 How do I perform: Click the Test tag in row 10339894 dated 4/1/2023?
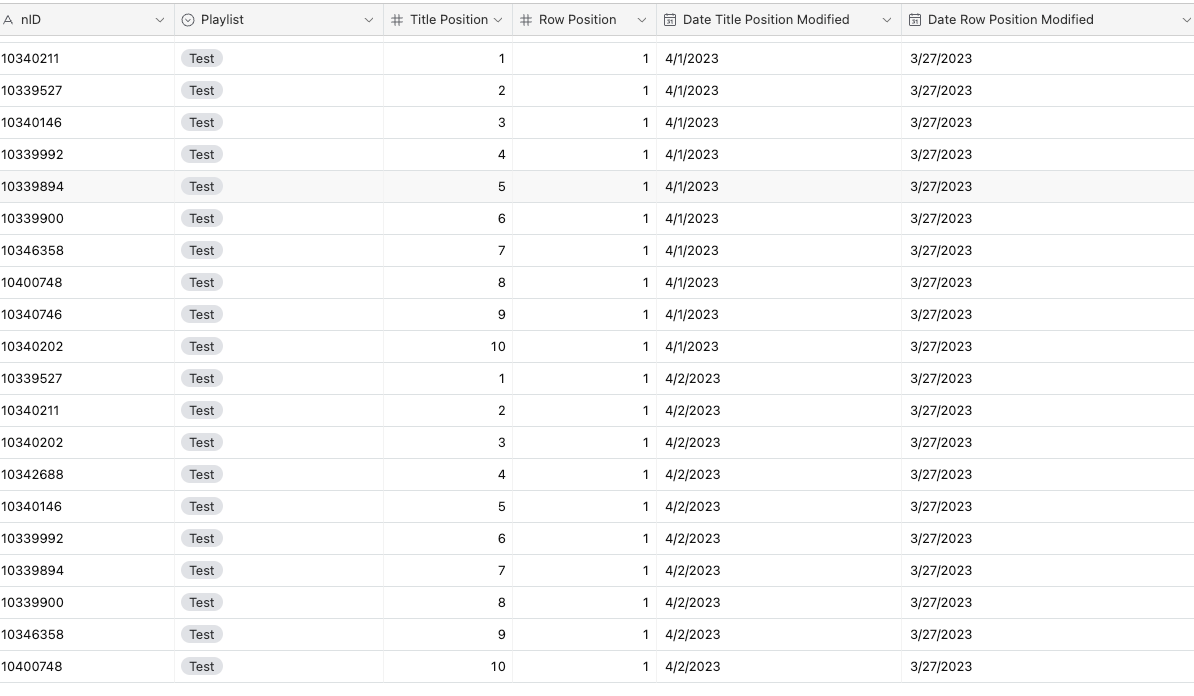coord(202,187)
